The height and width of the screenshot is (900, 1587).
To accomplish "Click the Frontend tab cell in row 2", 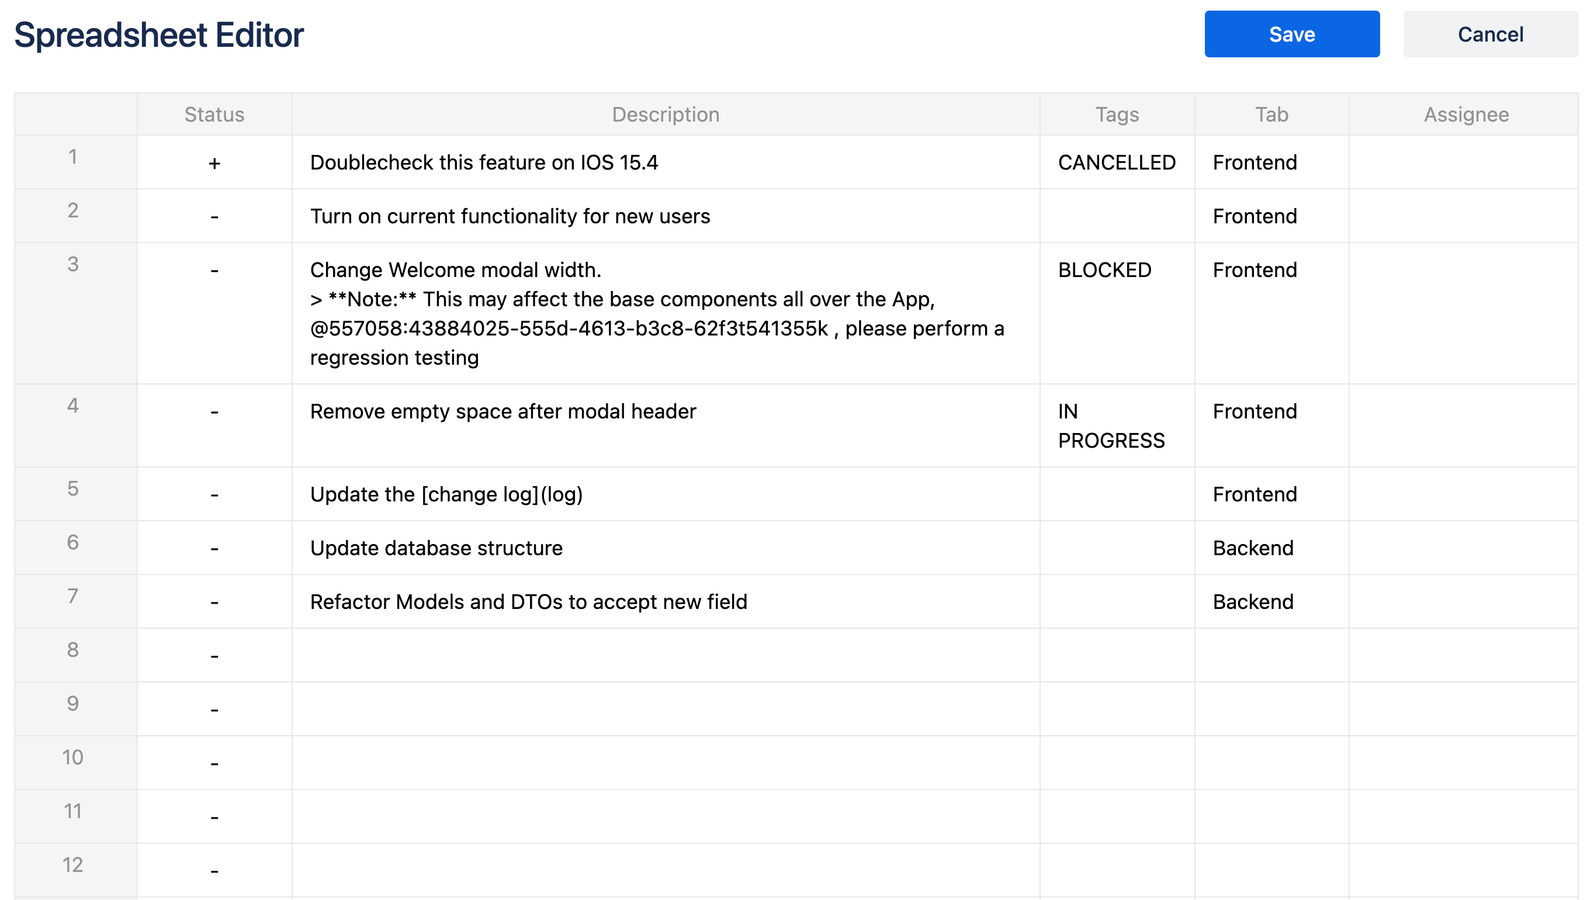I will 1272,216.
